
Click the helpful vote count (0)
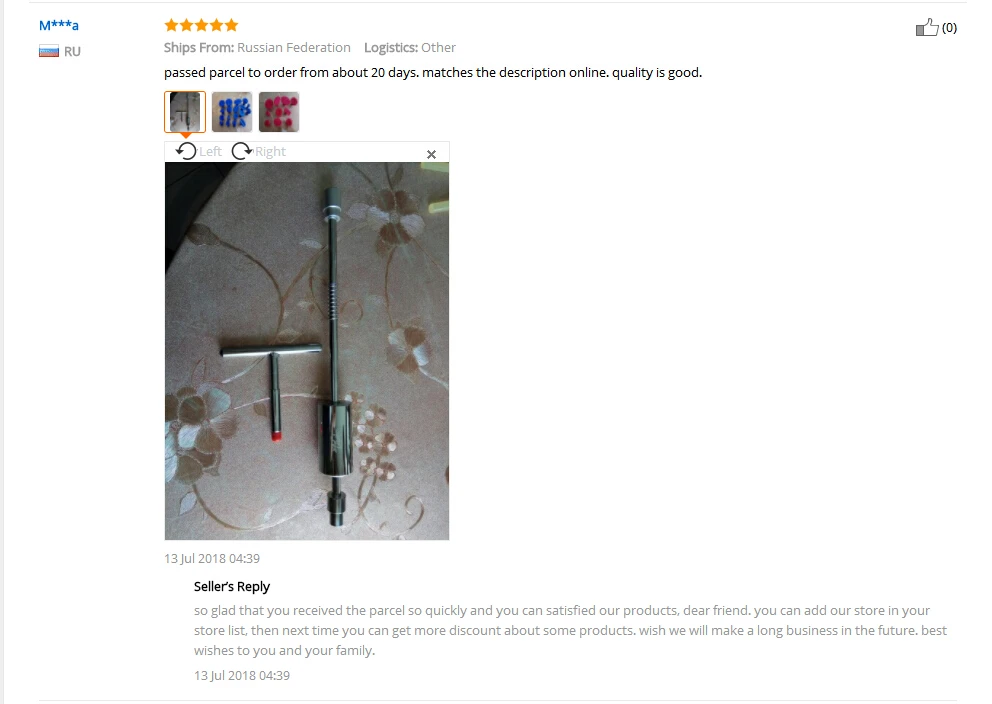(949, 28)
